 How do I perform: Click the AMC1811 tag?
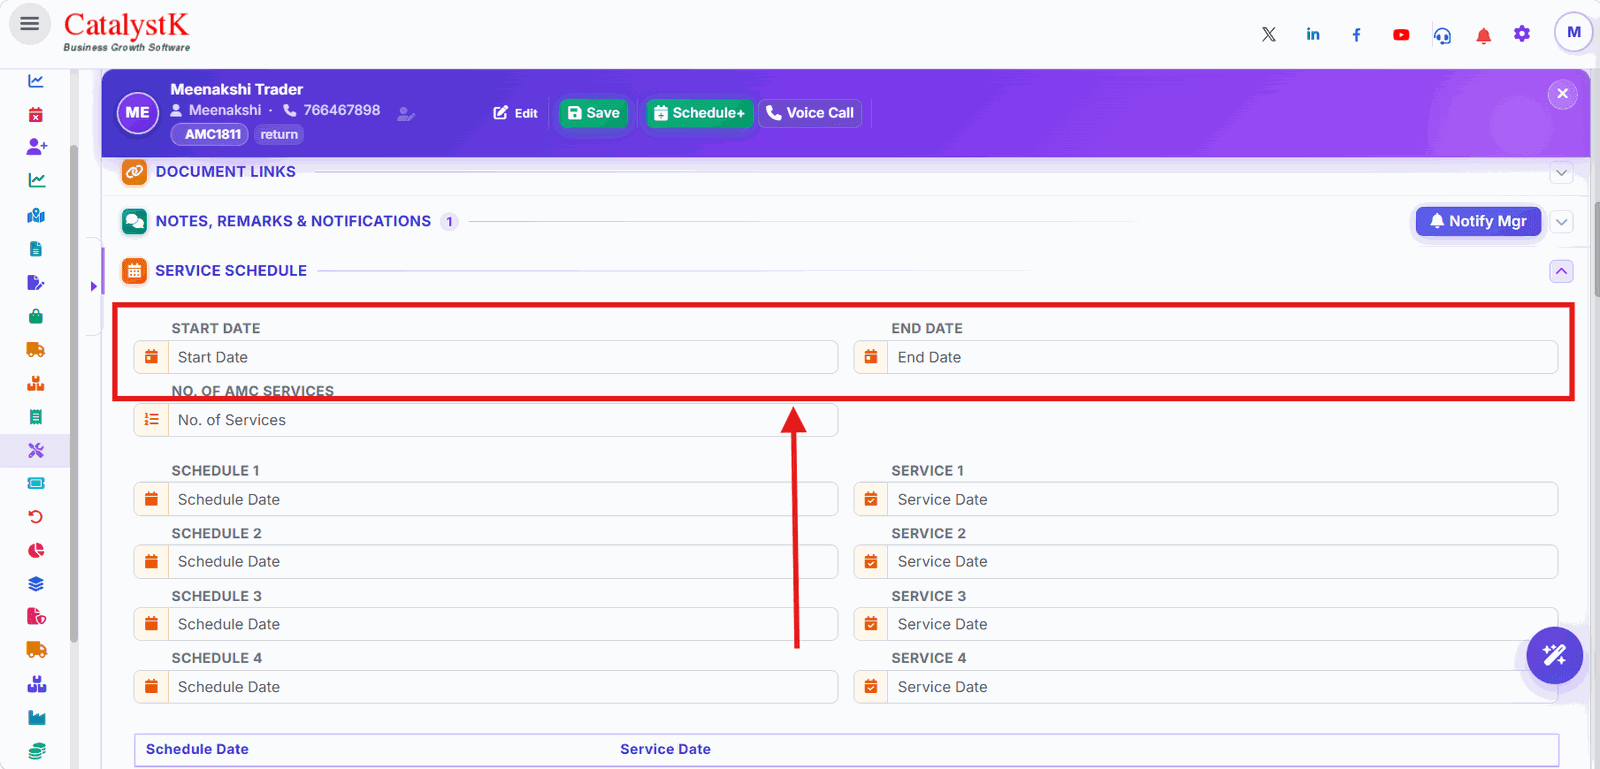pyautogui.click(x=212, y=134)
